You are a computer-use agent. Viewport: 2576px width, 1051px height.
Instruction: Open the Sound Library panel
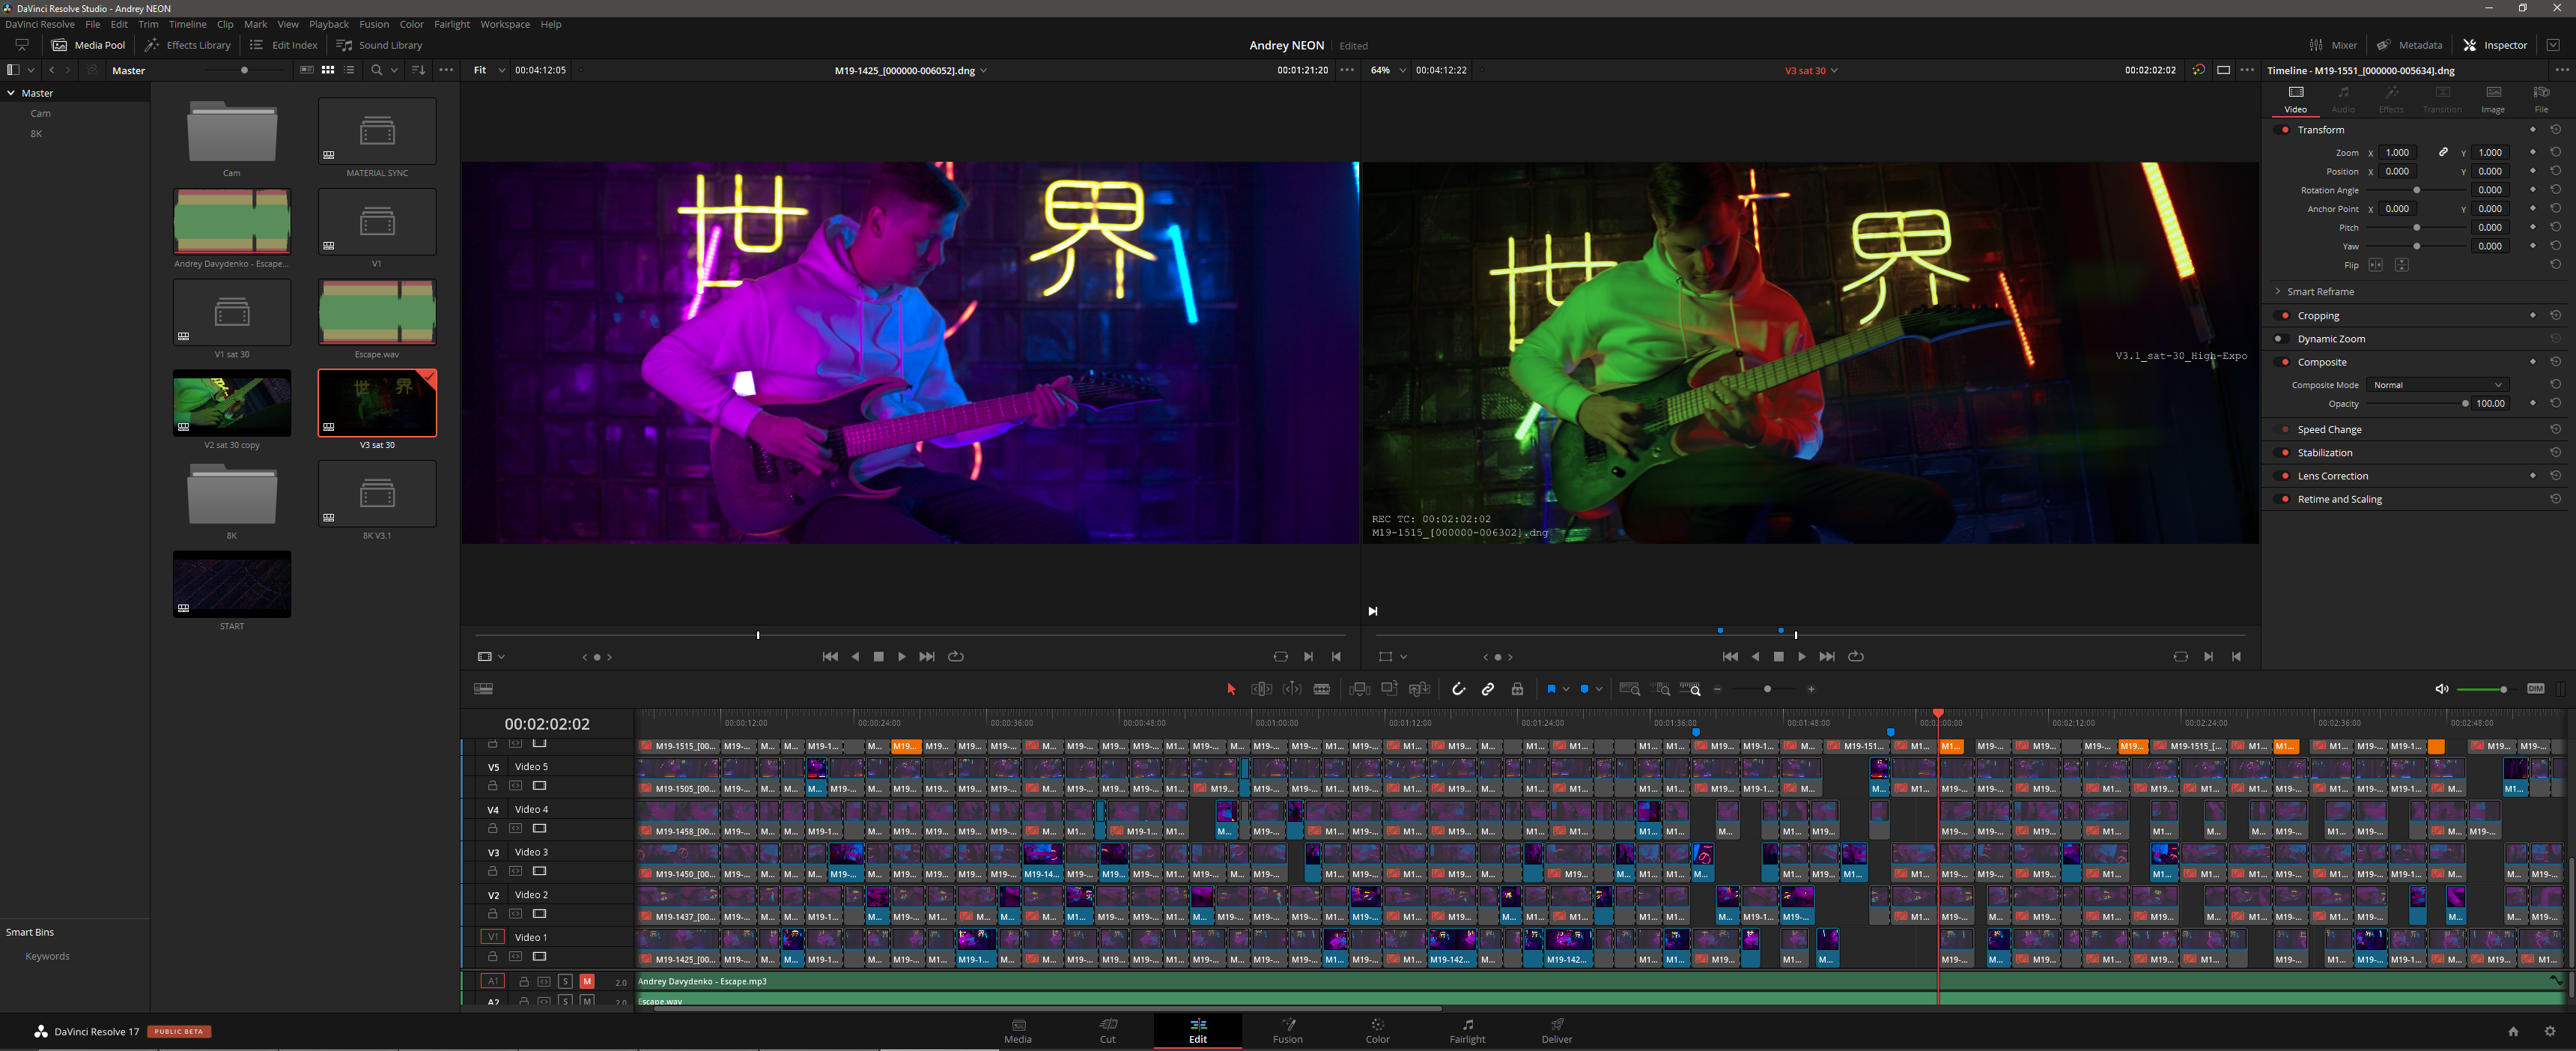coord(379,45)
